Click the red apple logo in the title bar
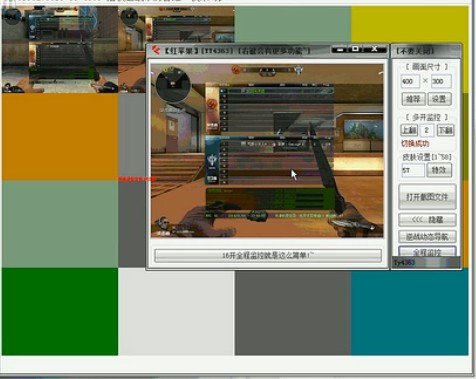Screen dimensions: 476x379 156,50
